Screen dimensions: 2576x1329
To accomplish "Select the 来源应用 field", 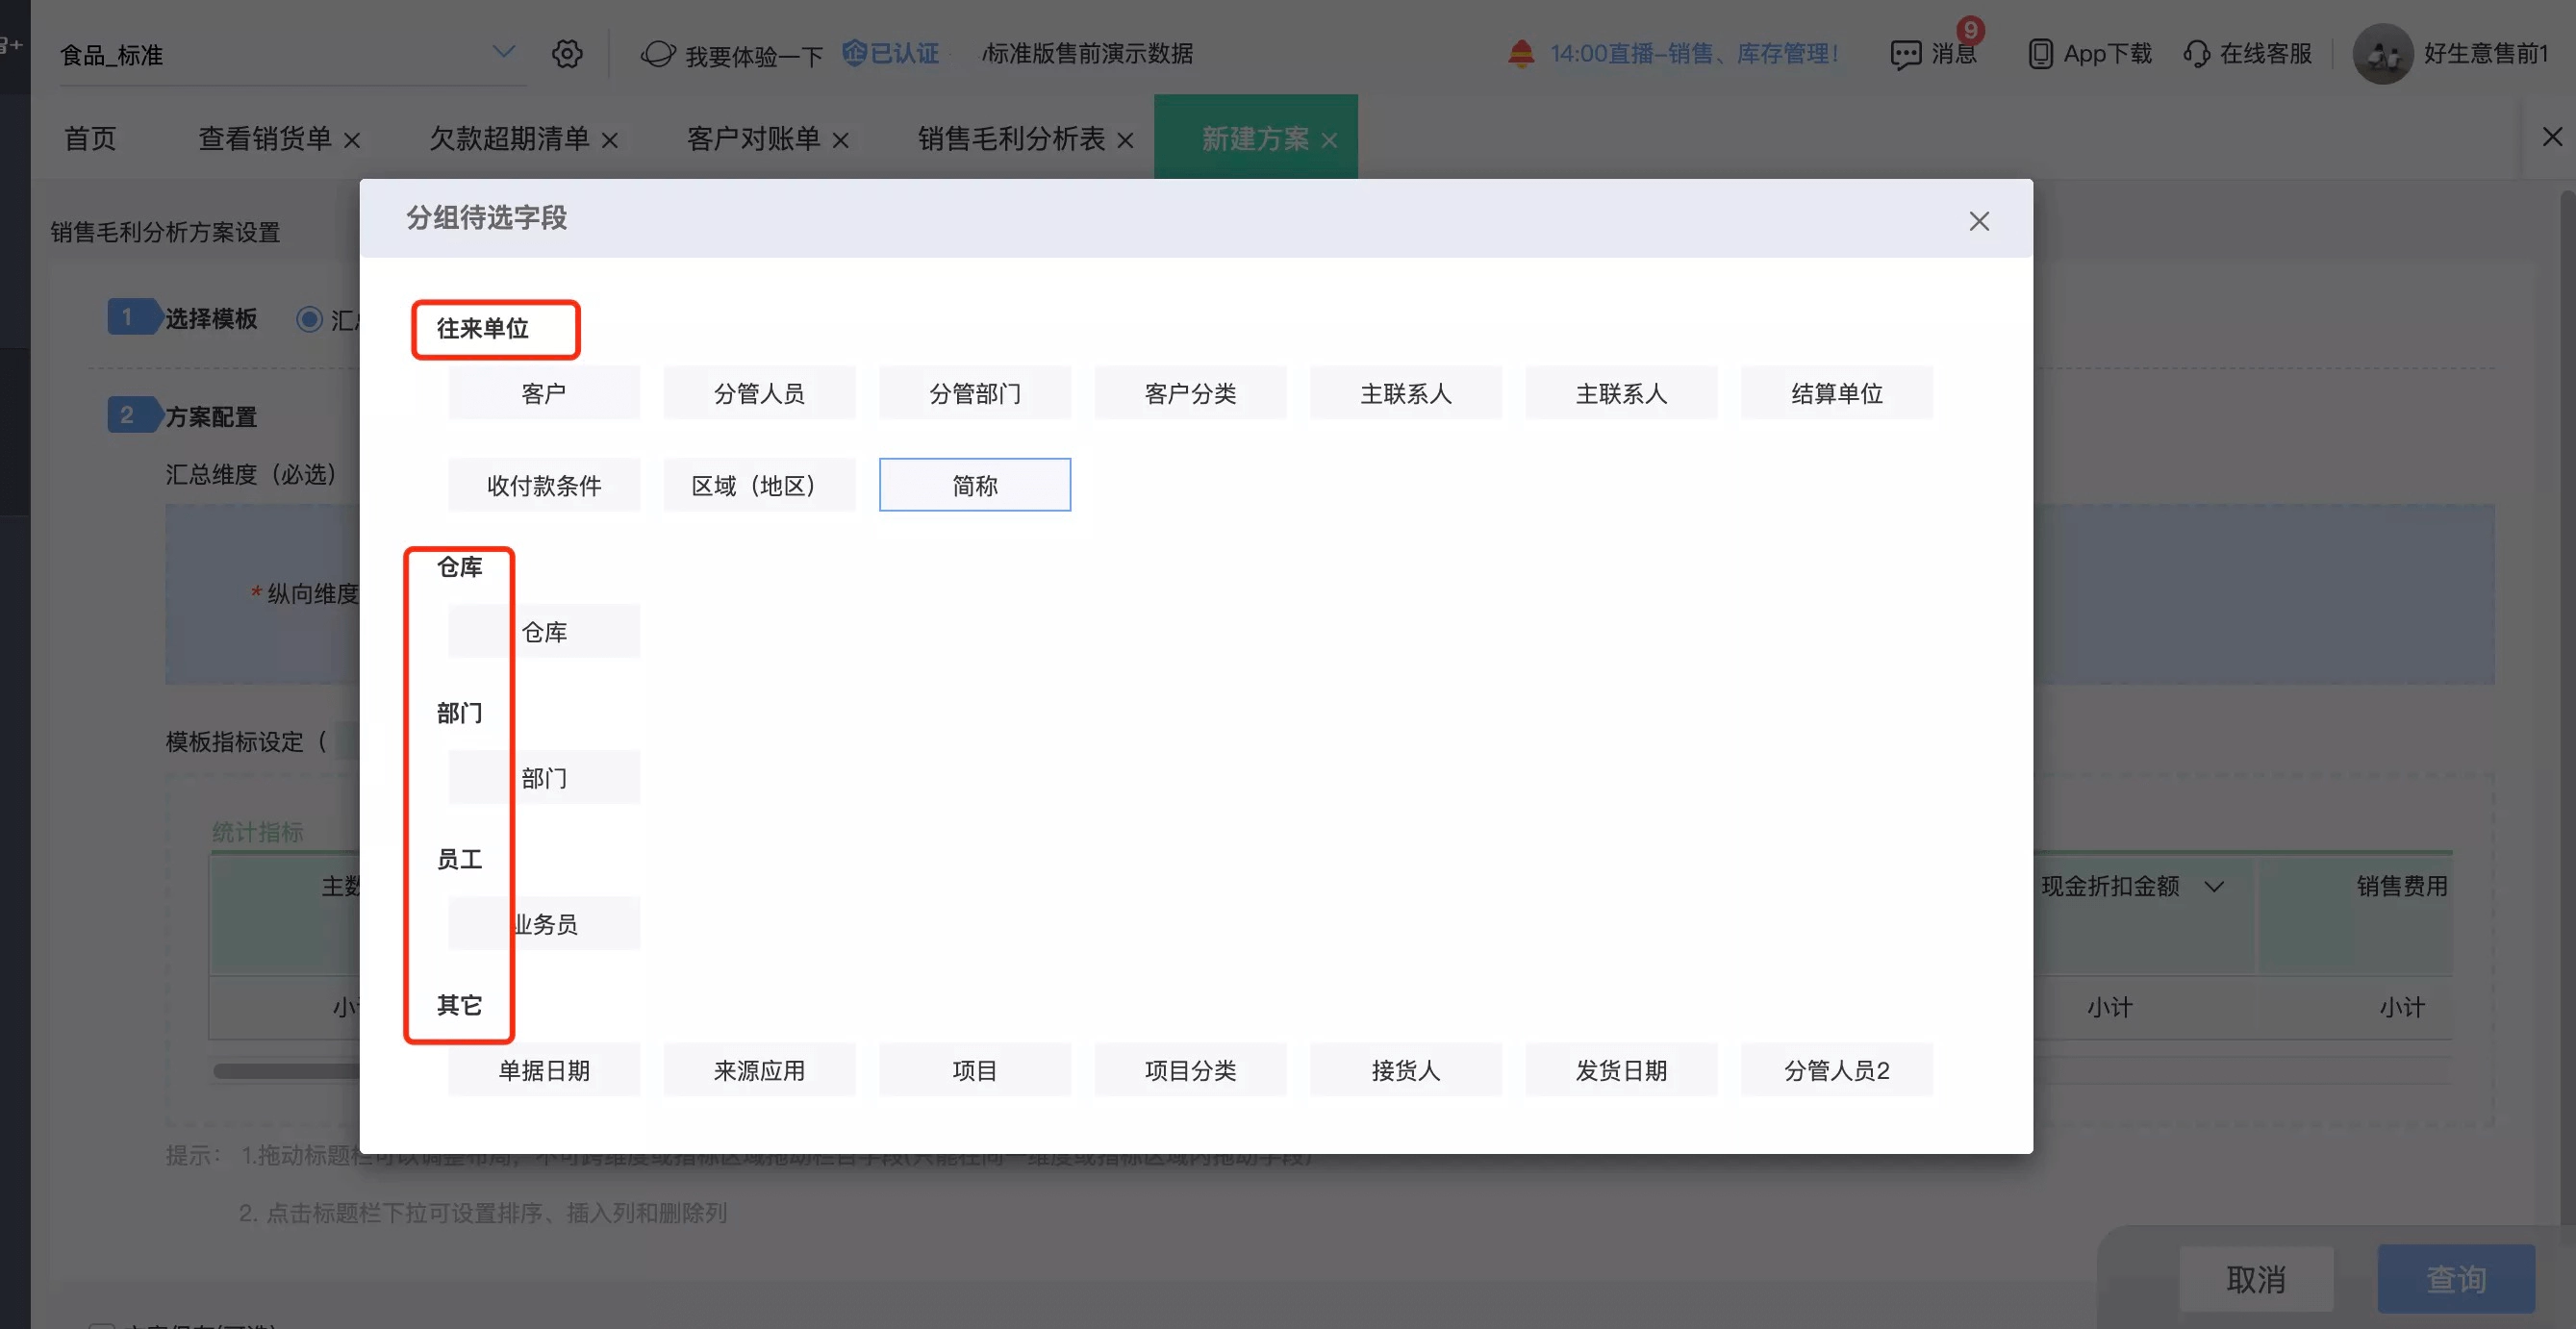I will click(x=759, y=1070).
